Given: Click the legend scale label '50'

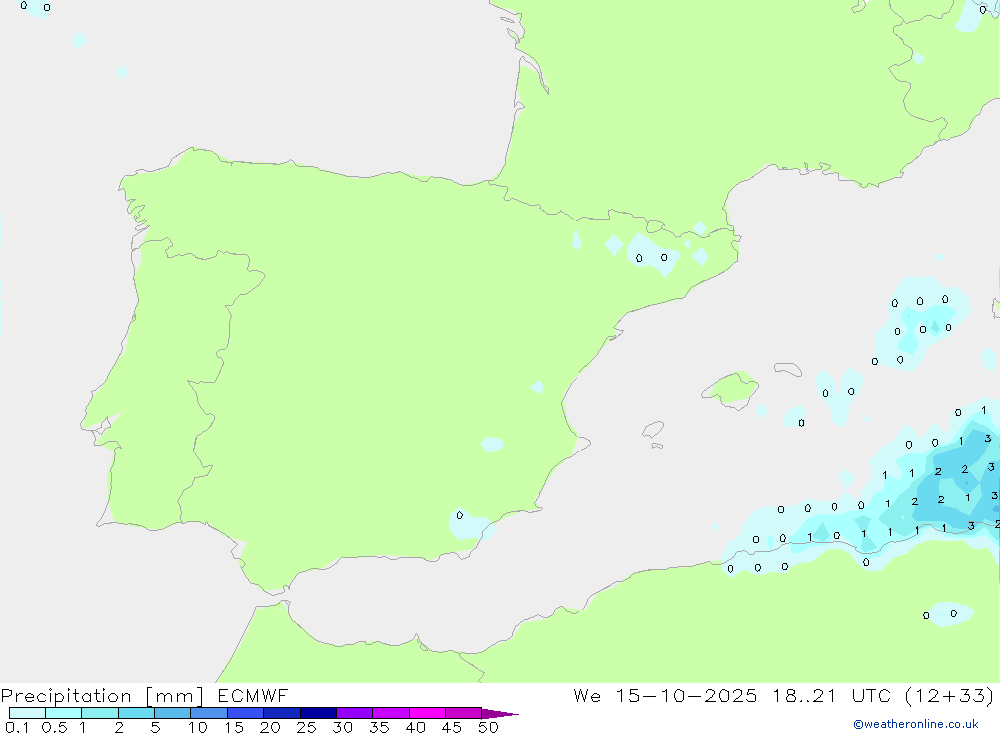Looking at the screenshot, I should (488, 727).
